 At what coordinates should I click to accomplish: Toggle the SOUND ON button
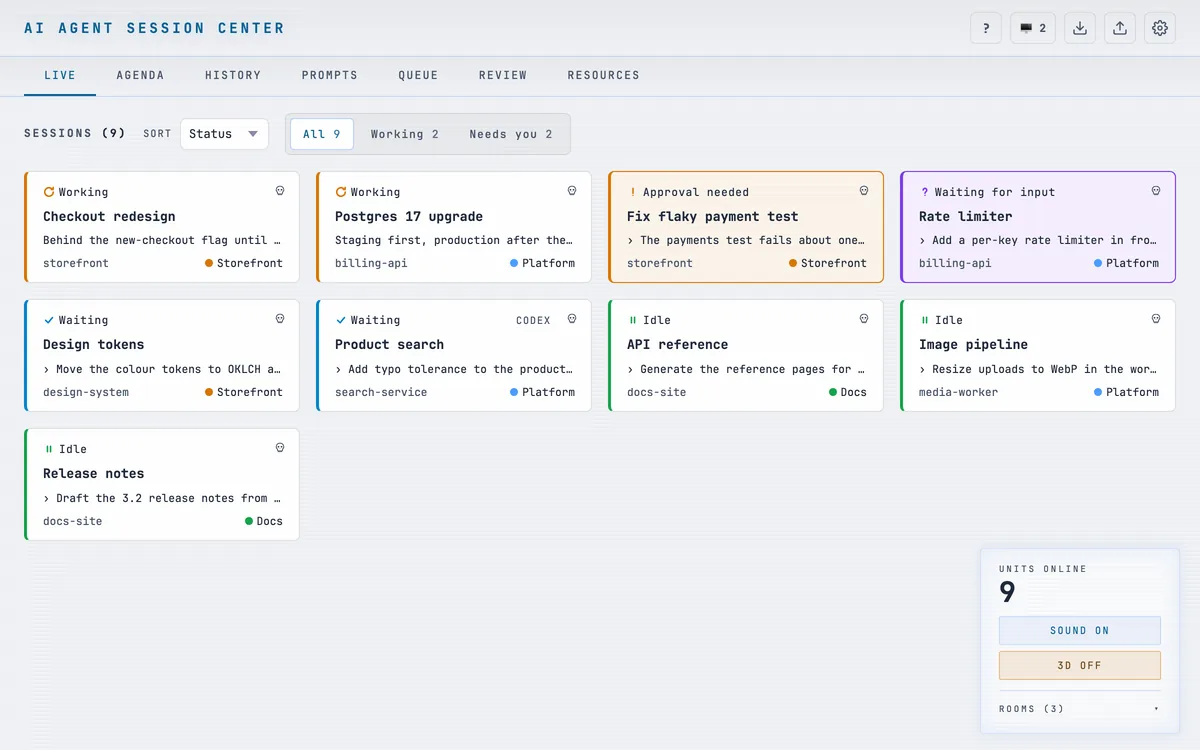point(1080,631)
